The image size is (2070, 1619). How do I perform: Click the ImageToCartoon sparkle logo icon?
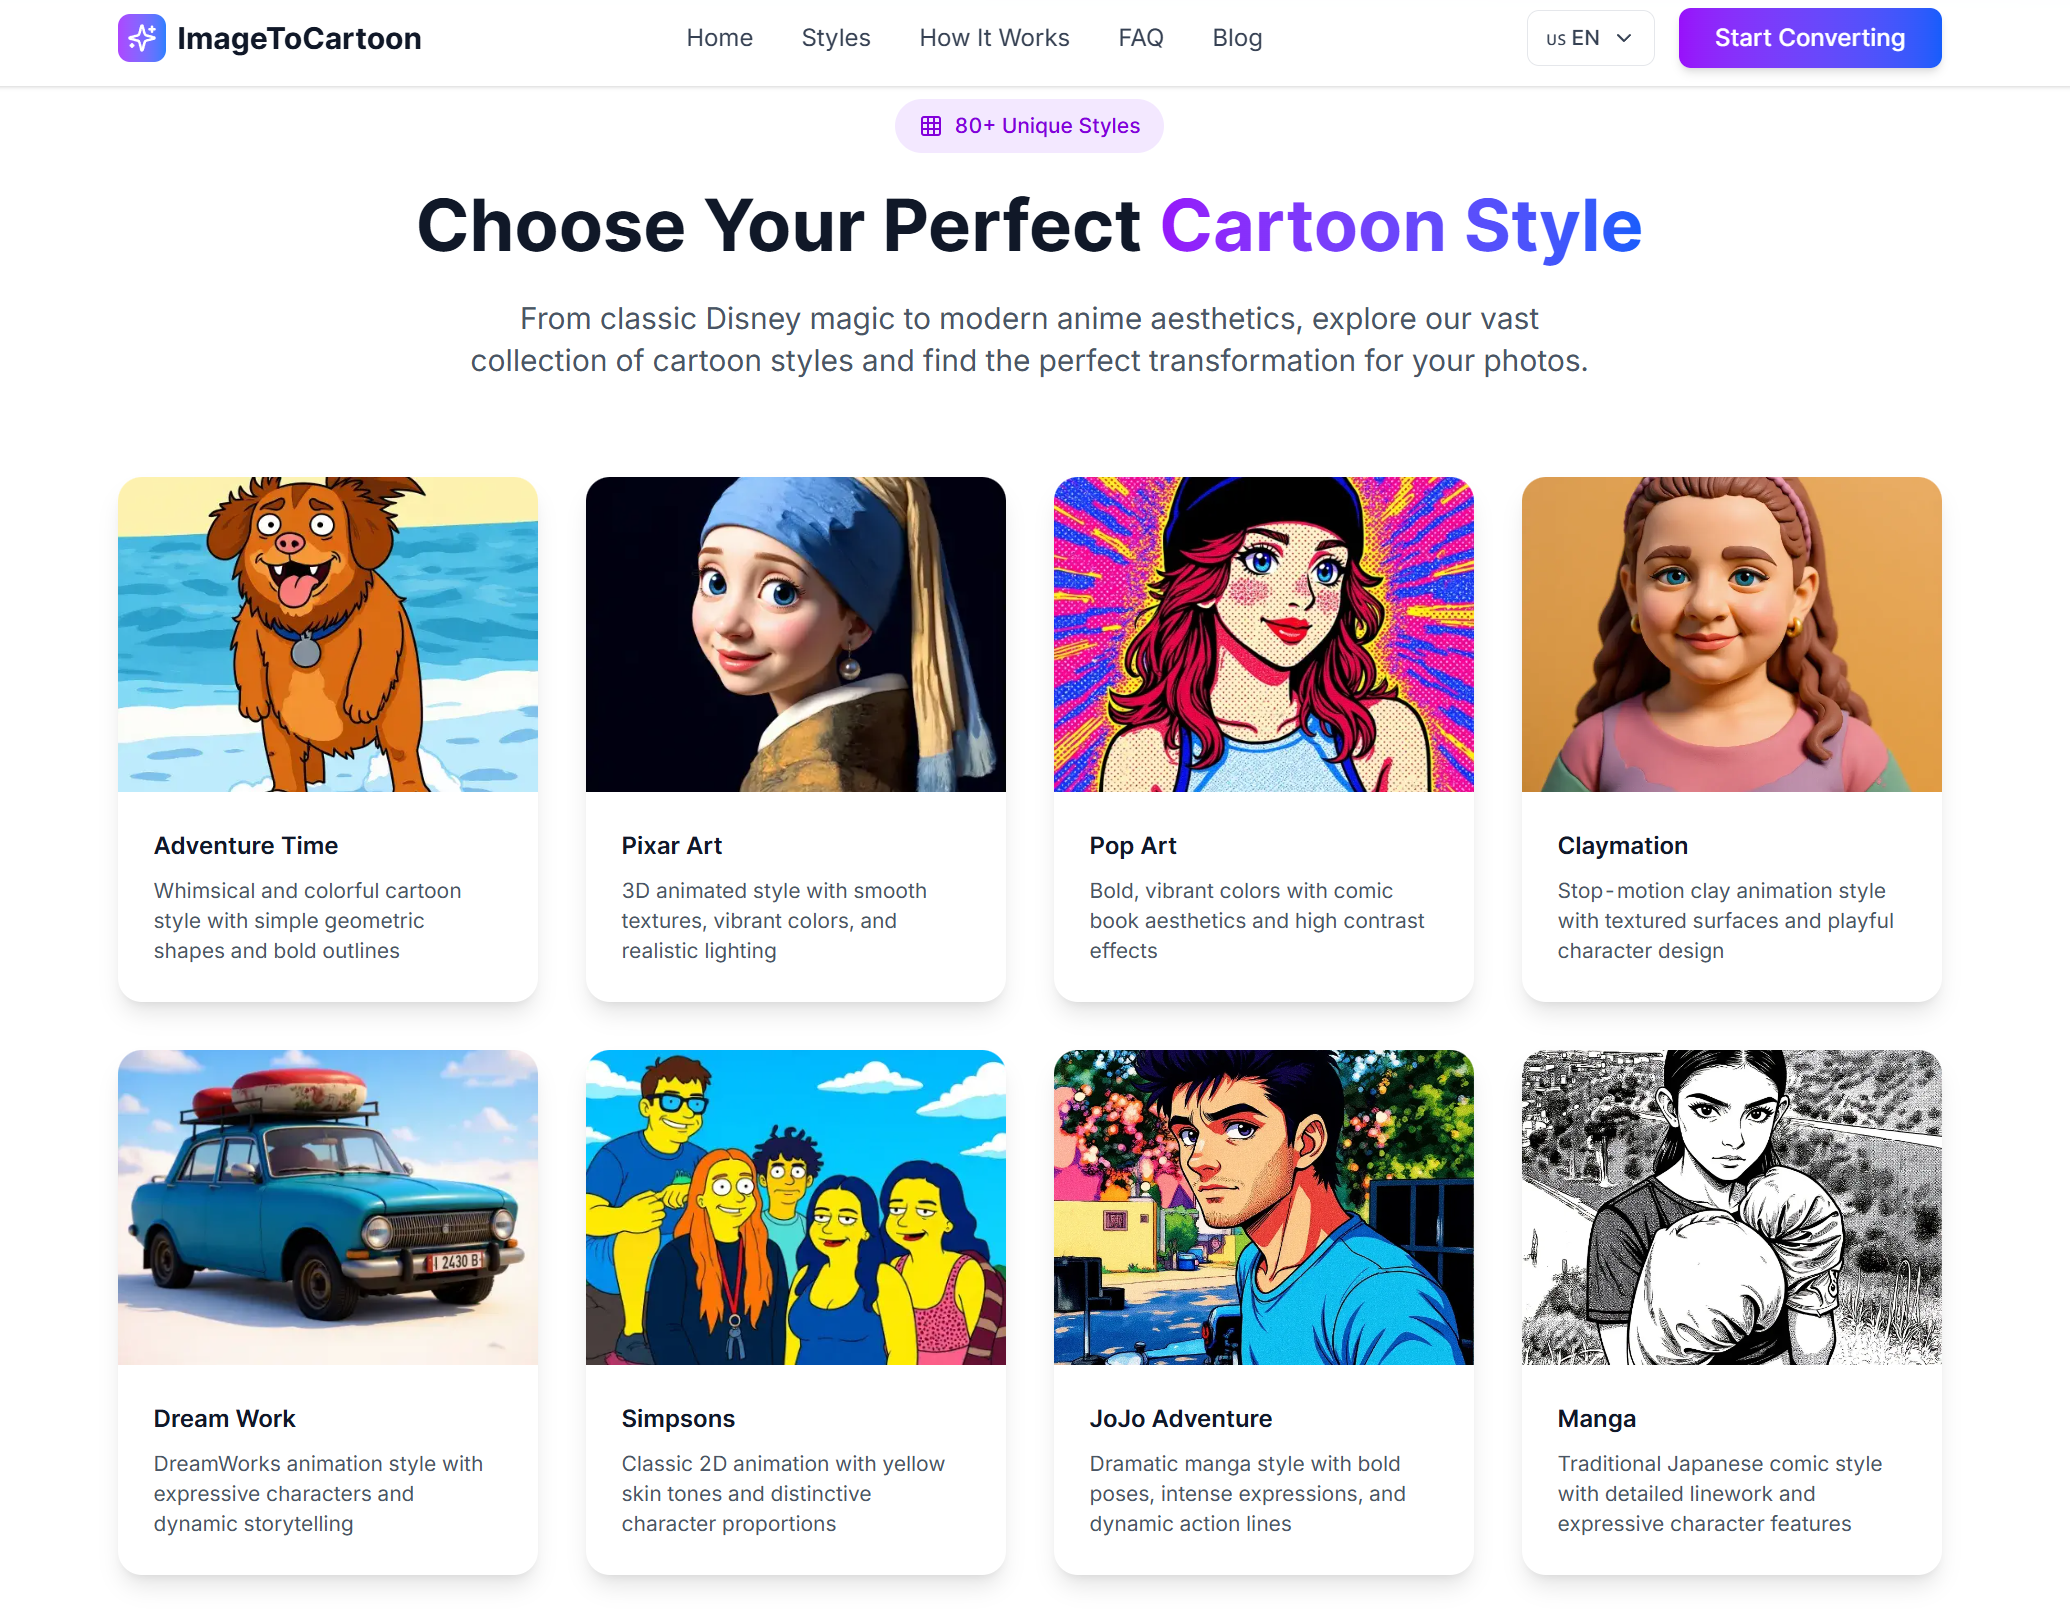click(142, 38)
